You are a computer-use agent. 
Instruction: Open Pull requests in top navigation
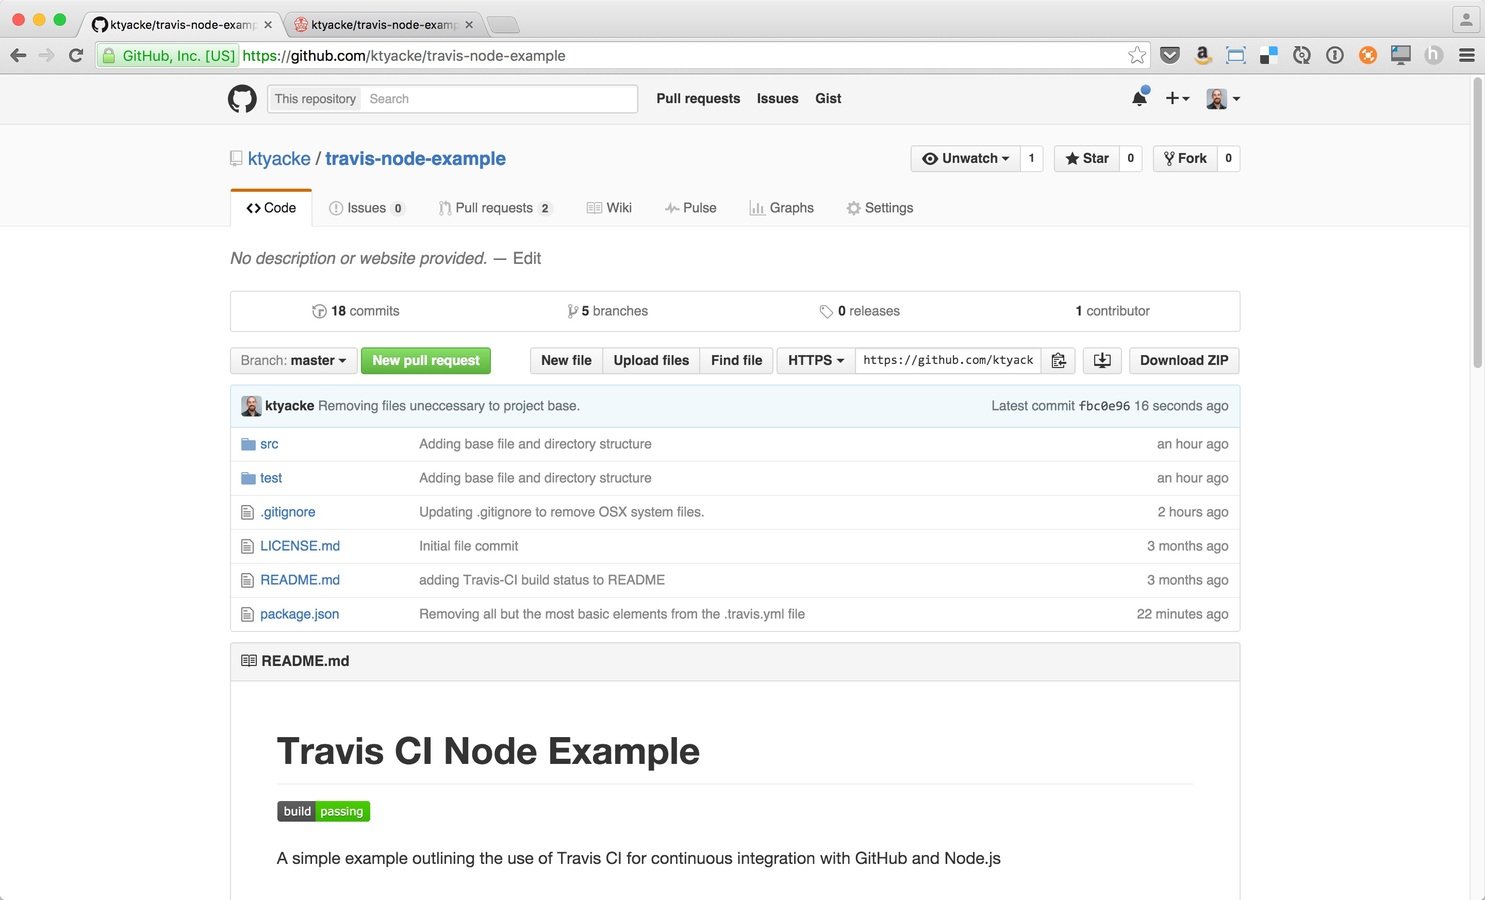pos(698,98)
